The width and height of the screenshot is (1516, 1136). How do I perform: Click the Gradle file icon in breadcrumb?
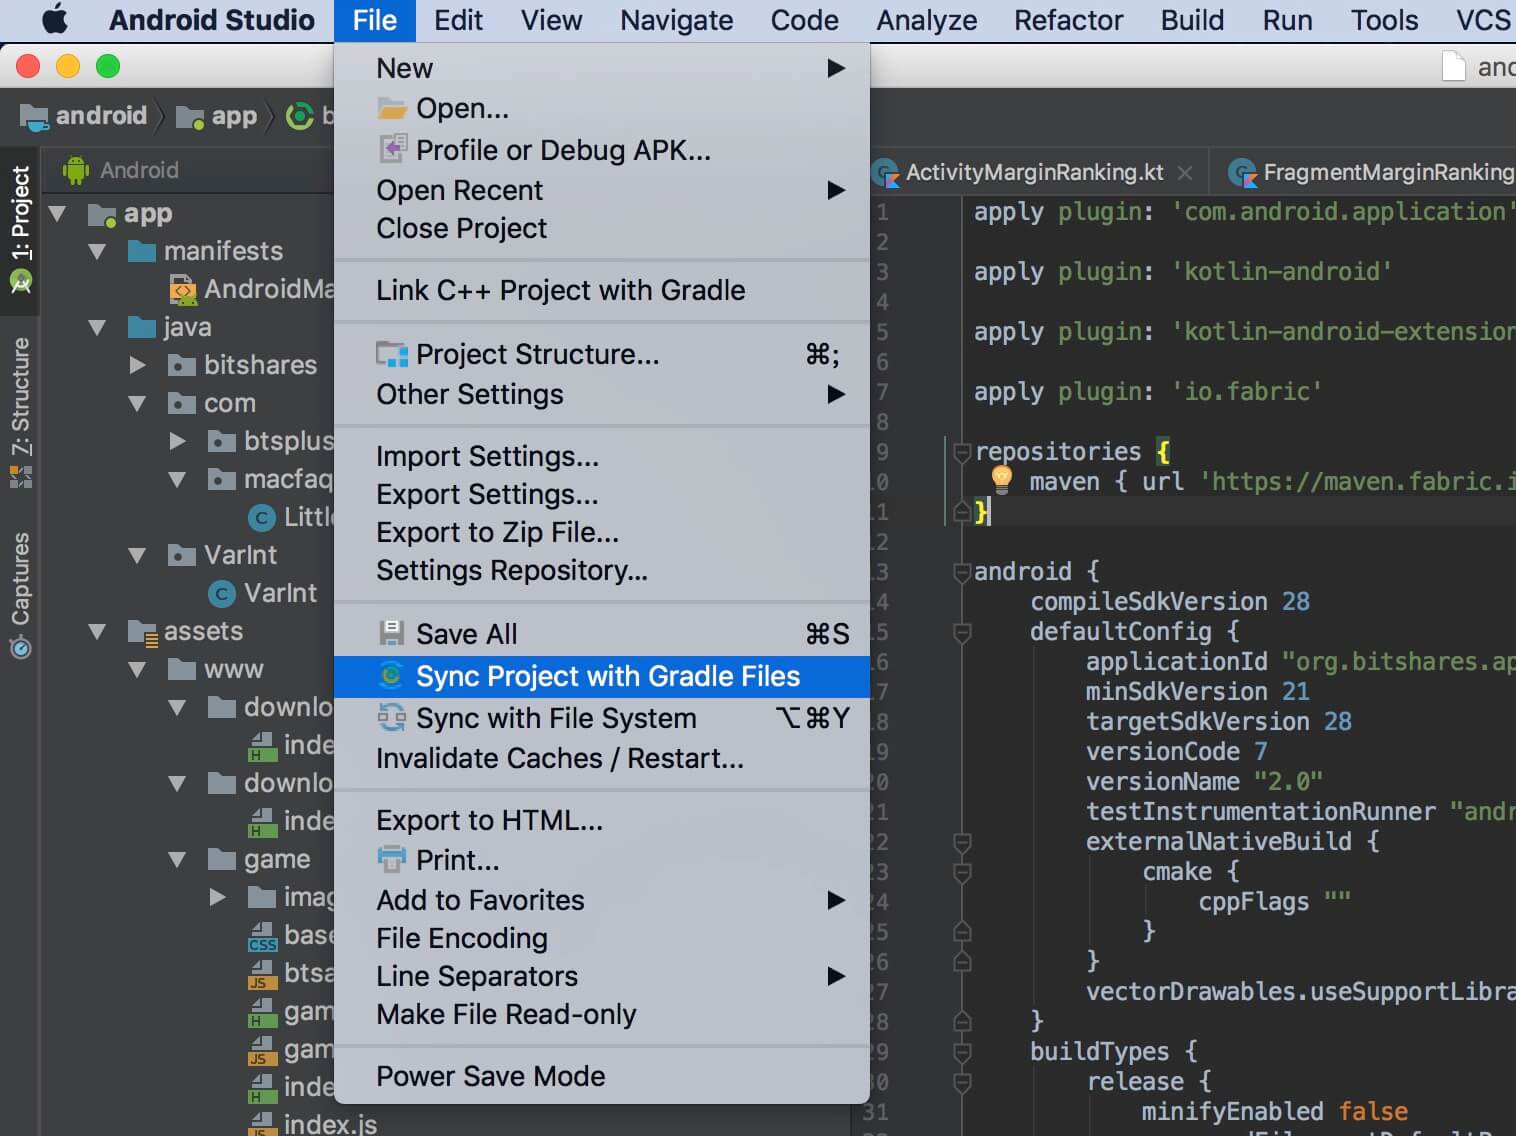(299, 116)
